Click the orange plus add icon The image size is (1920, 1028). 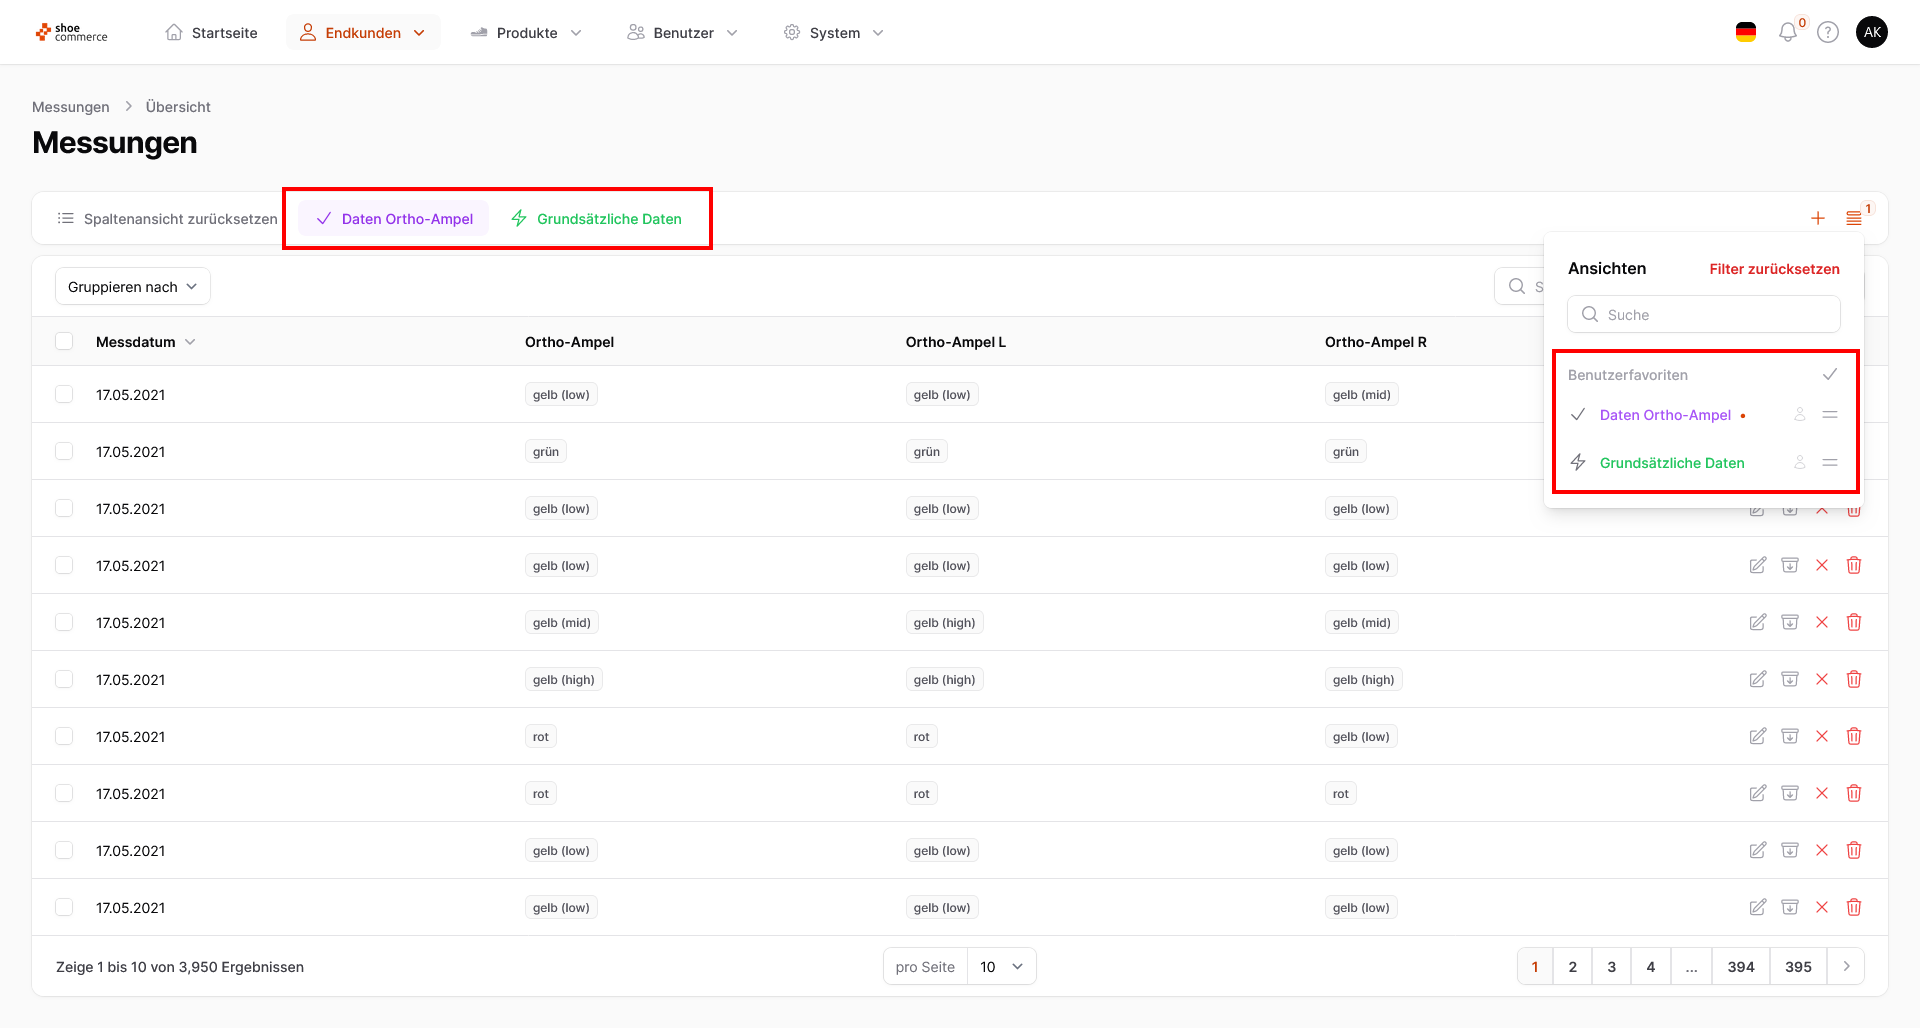[x=1818, y=218]
